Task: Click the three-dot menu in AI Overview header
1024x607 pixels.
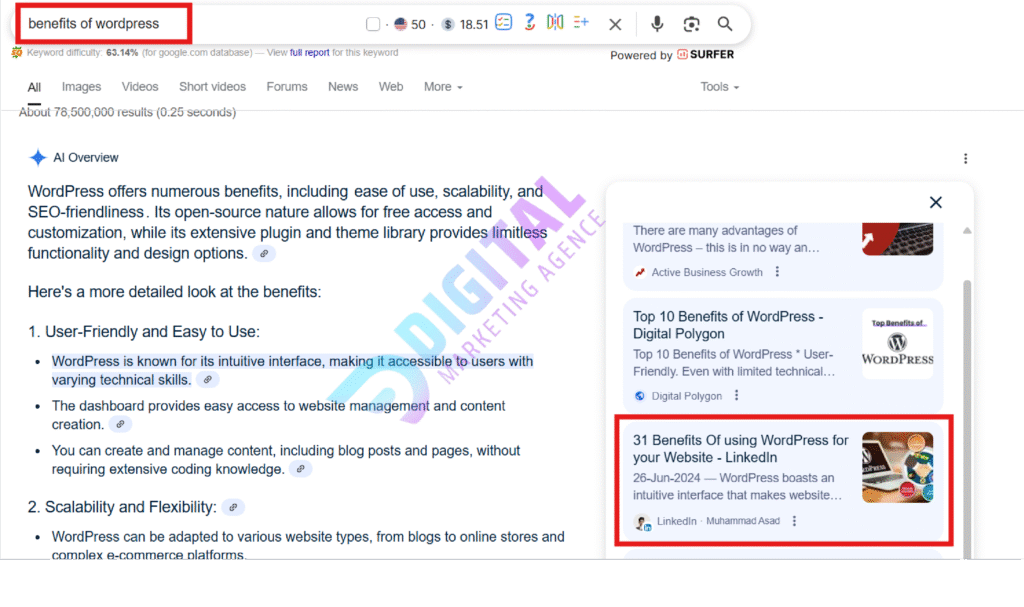Action: (965, 158)
